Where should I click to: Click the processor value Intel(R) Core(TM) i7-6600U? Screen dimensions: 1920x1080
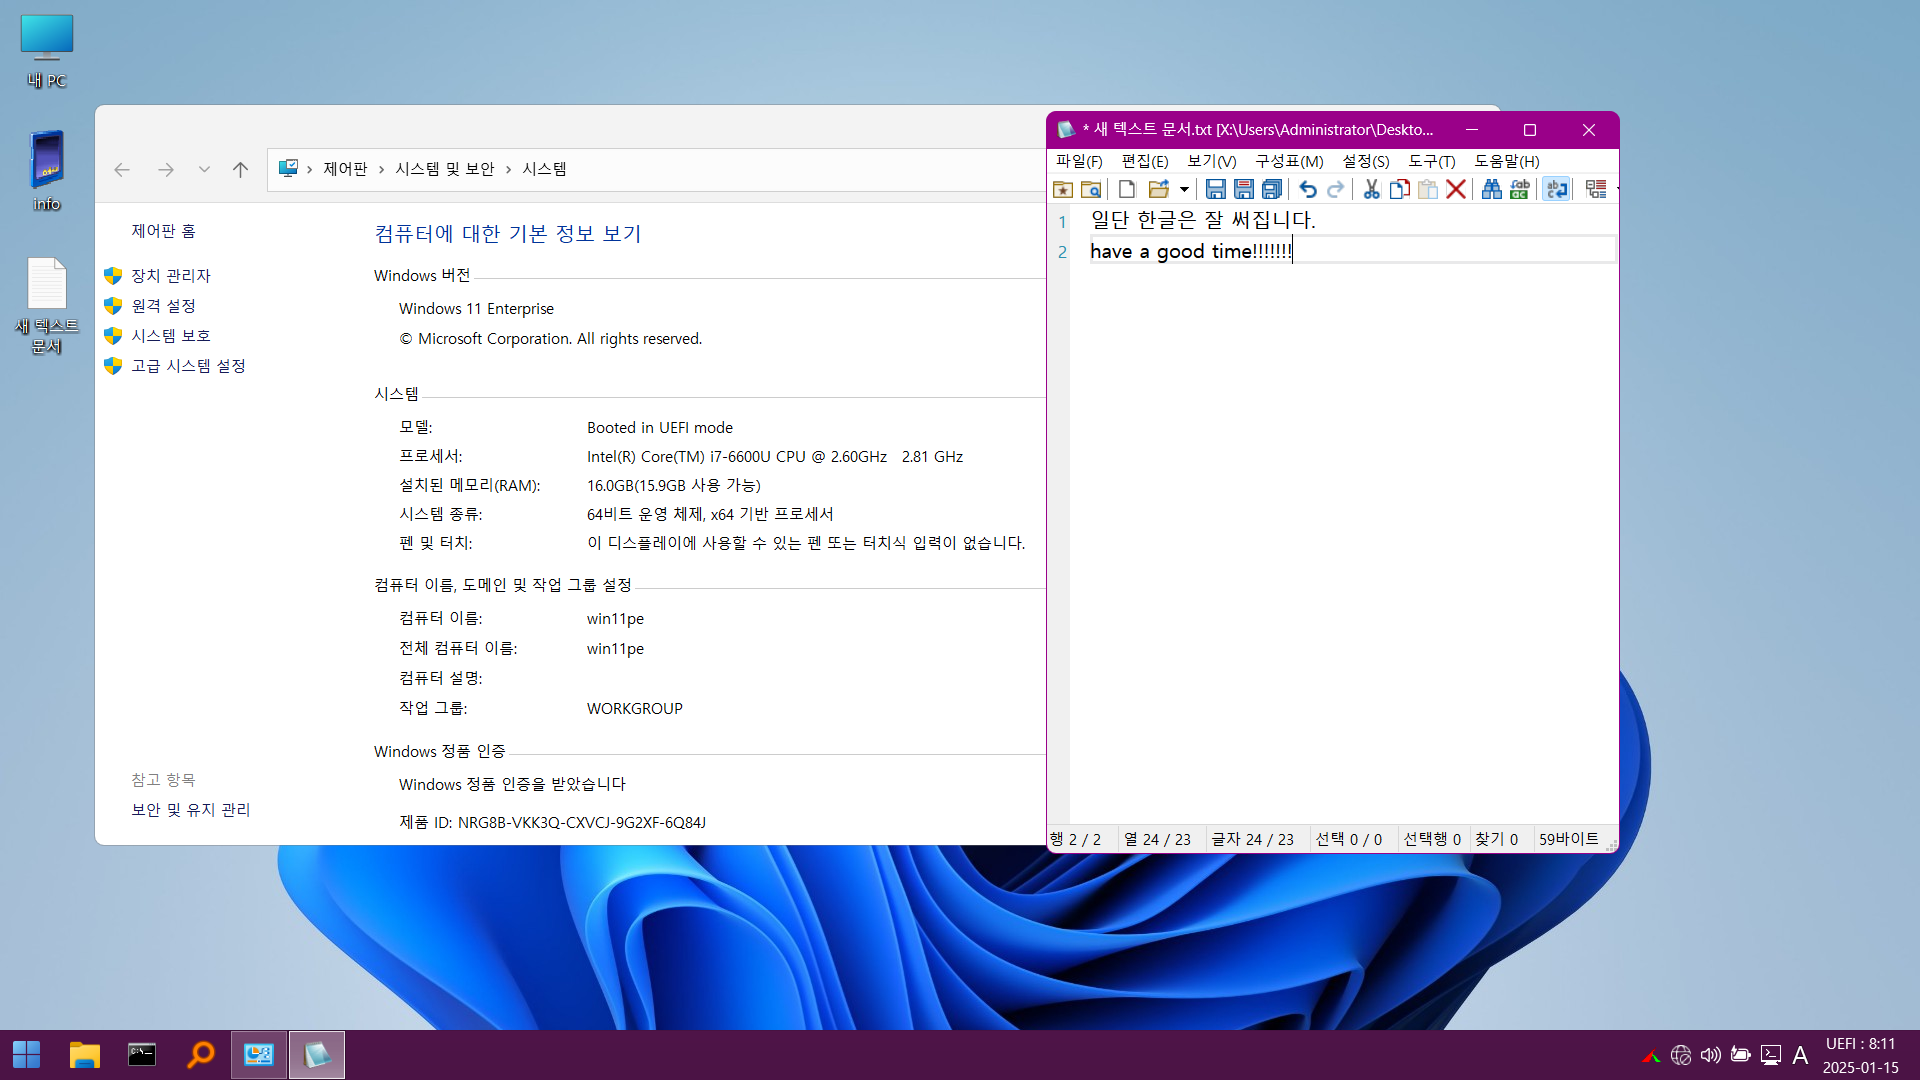(775, 456)
